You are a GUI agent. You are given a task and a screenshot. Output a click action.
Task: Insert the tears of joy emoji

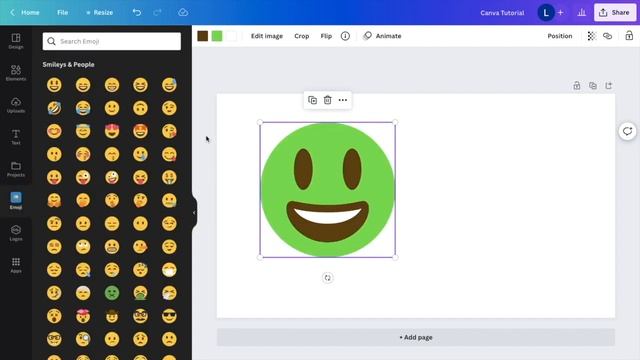click(83, 108)
